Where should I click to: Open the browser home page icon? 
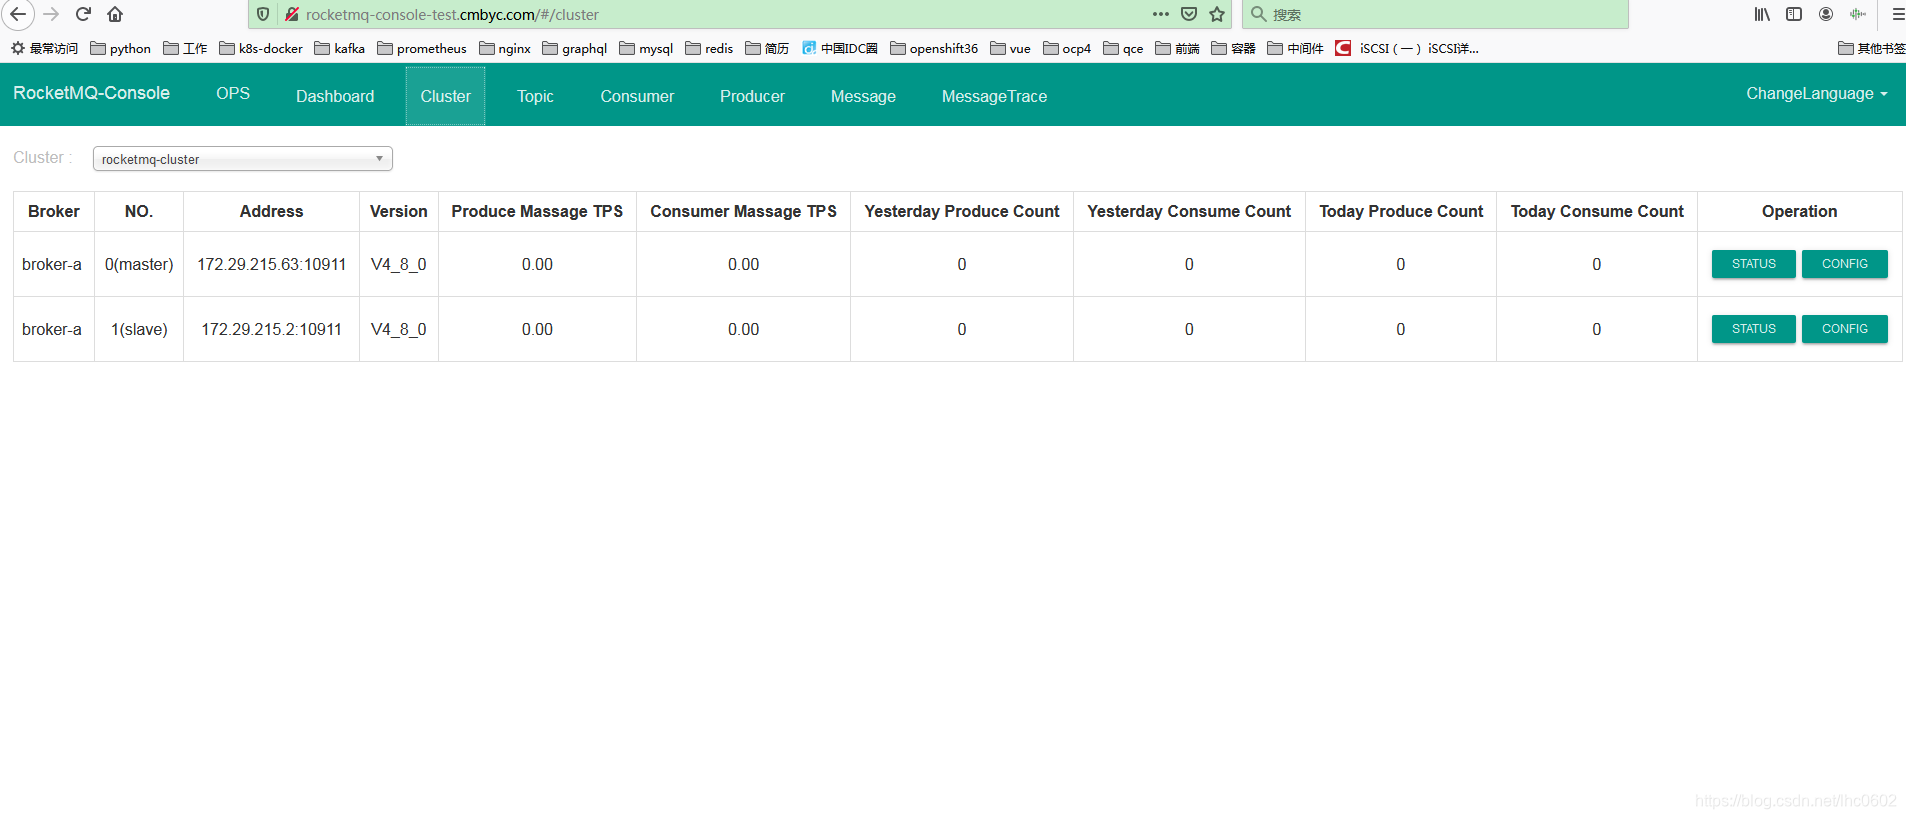(115, 14)
